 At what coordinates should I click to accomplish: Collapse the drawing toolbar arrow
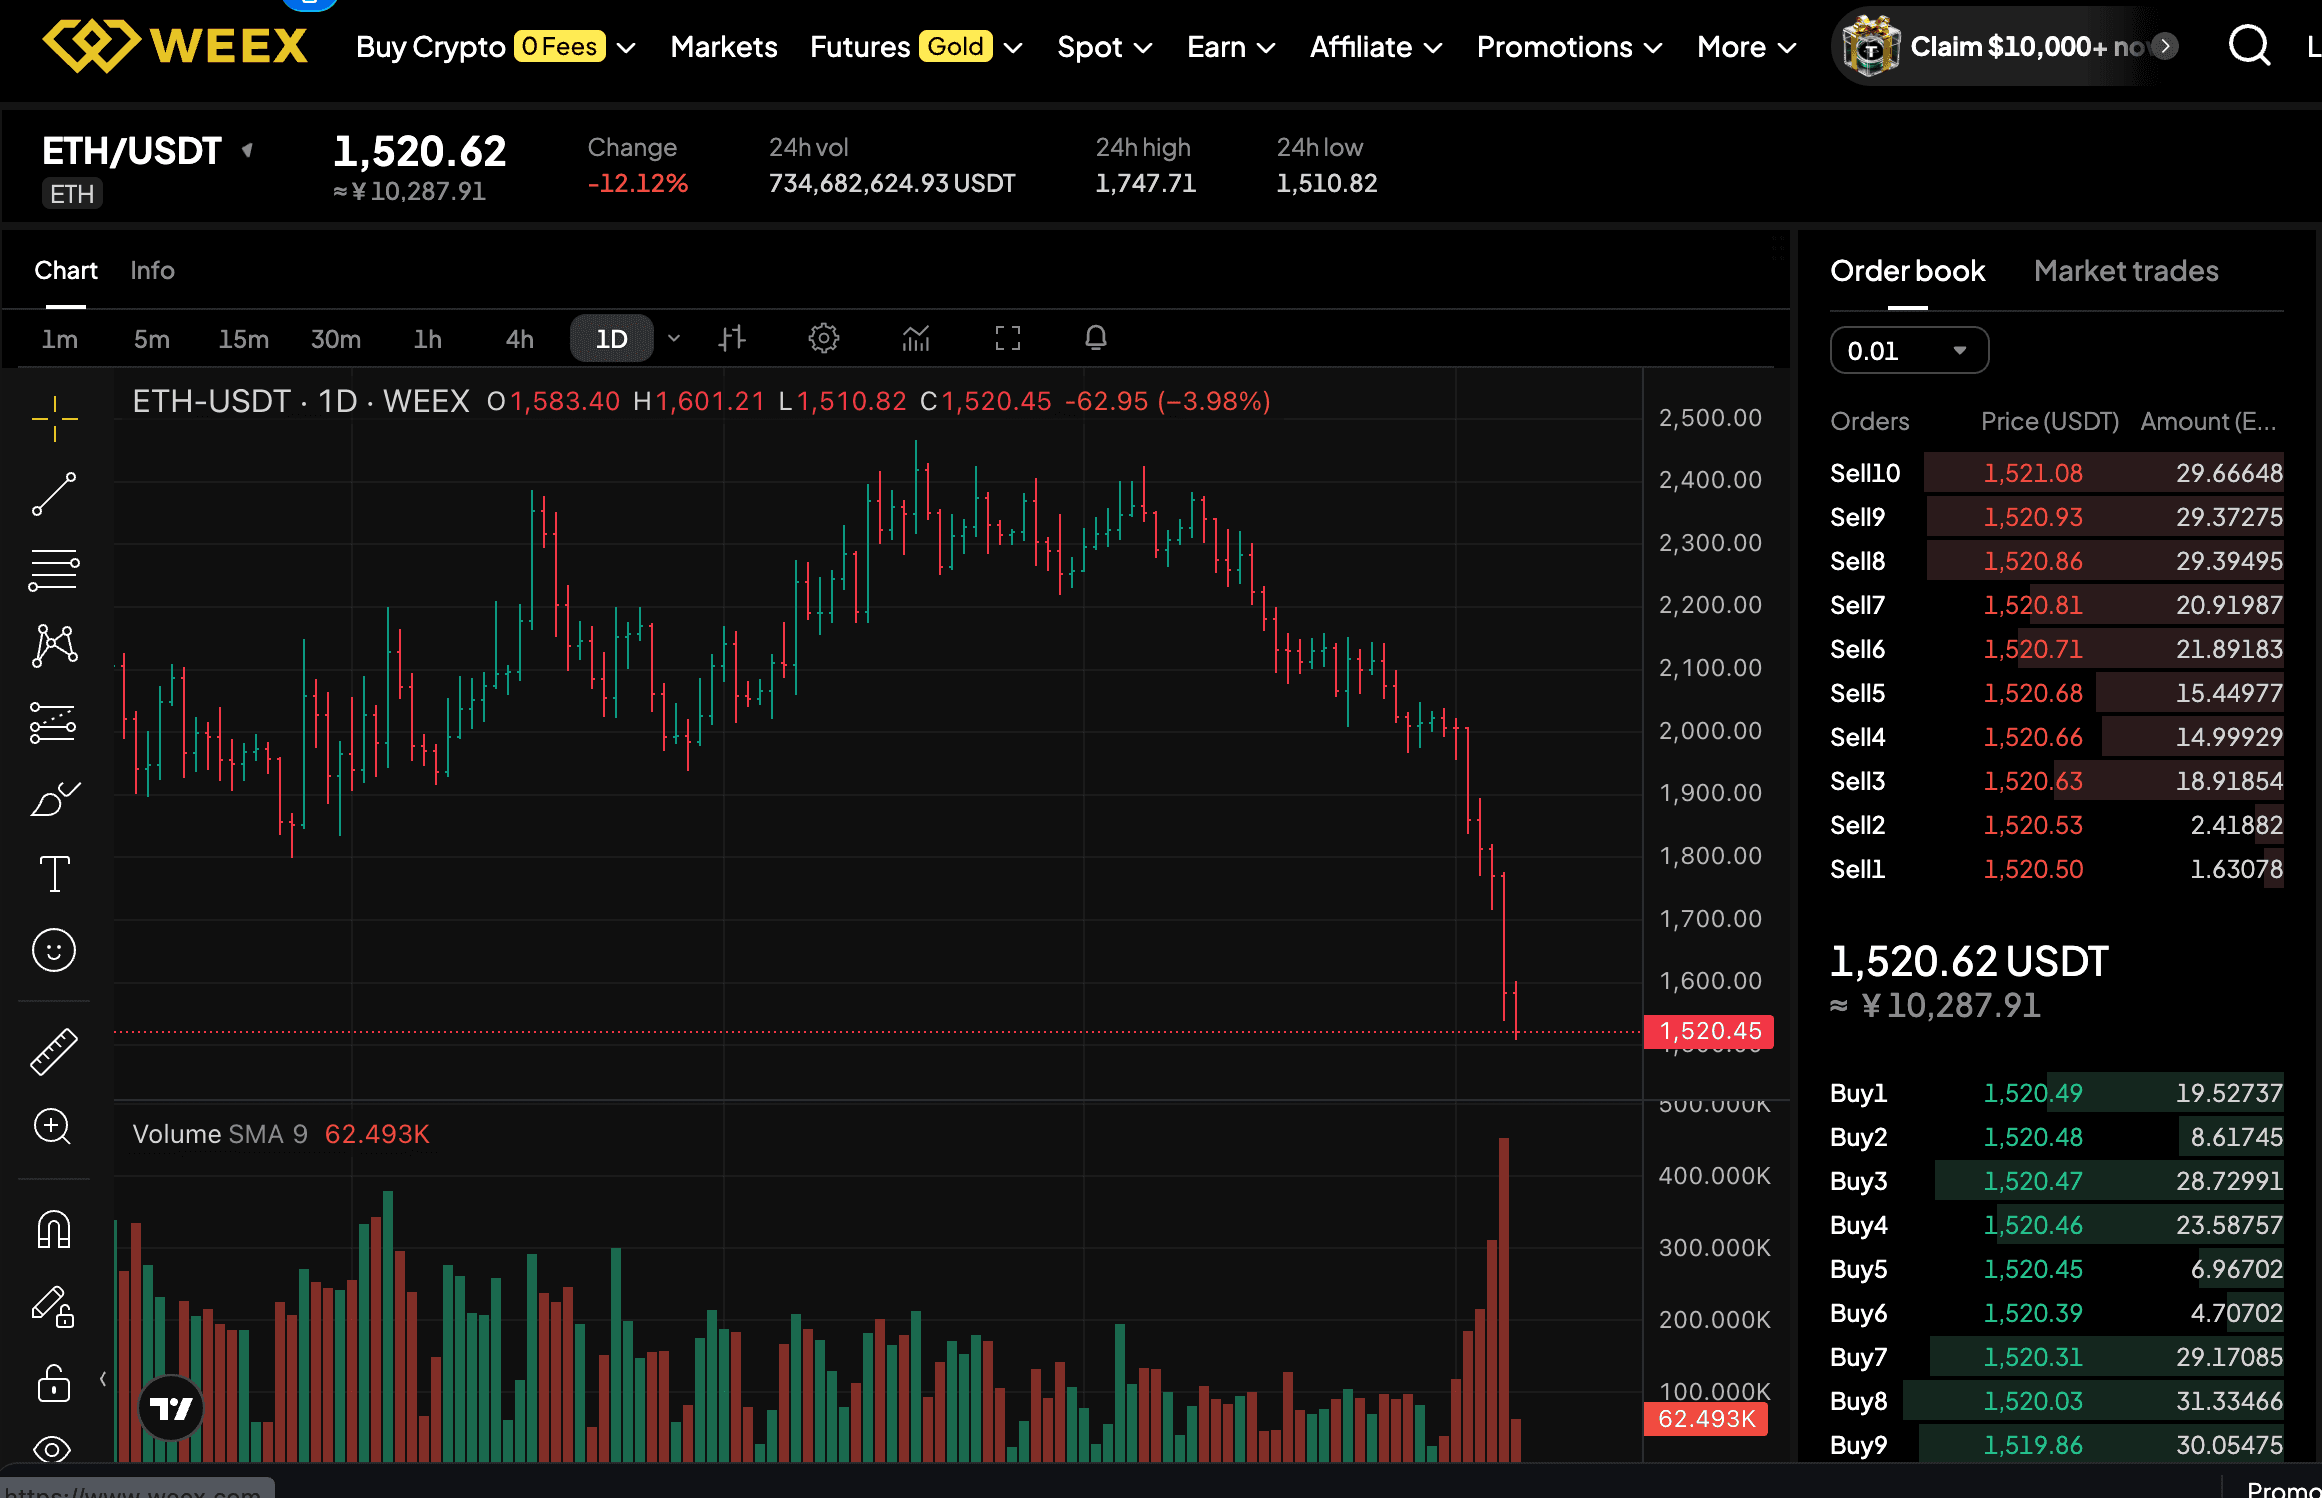tap(103, 1379)
